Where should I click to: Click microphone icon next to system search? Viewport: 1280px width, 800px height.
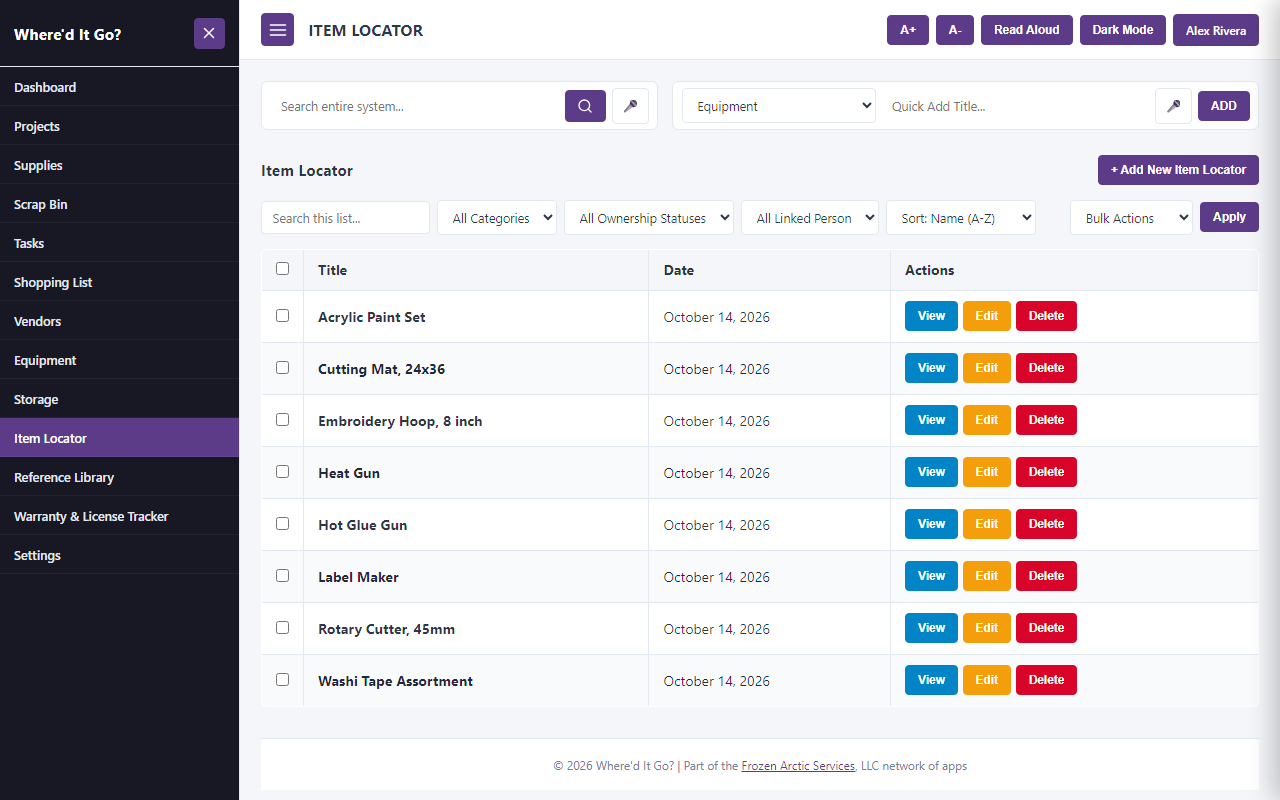pyautogui.click(x=630, y=106)
